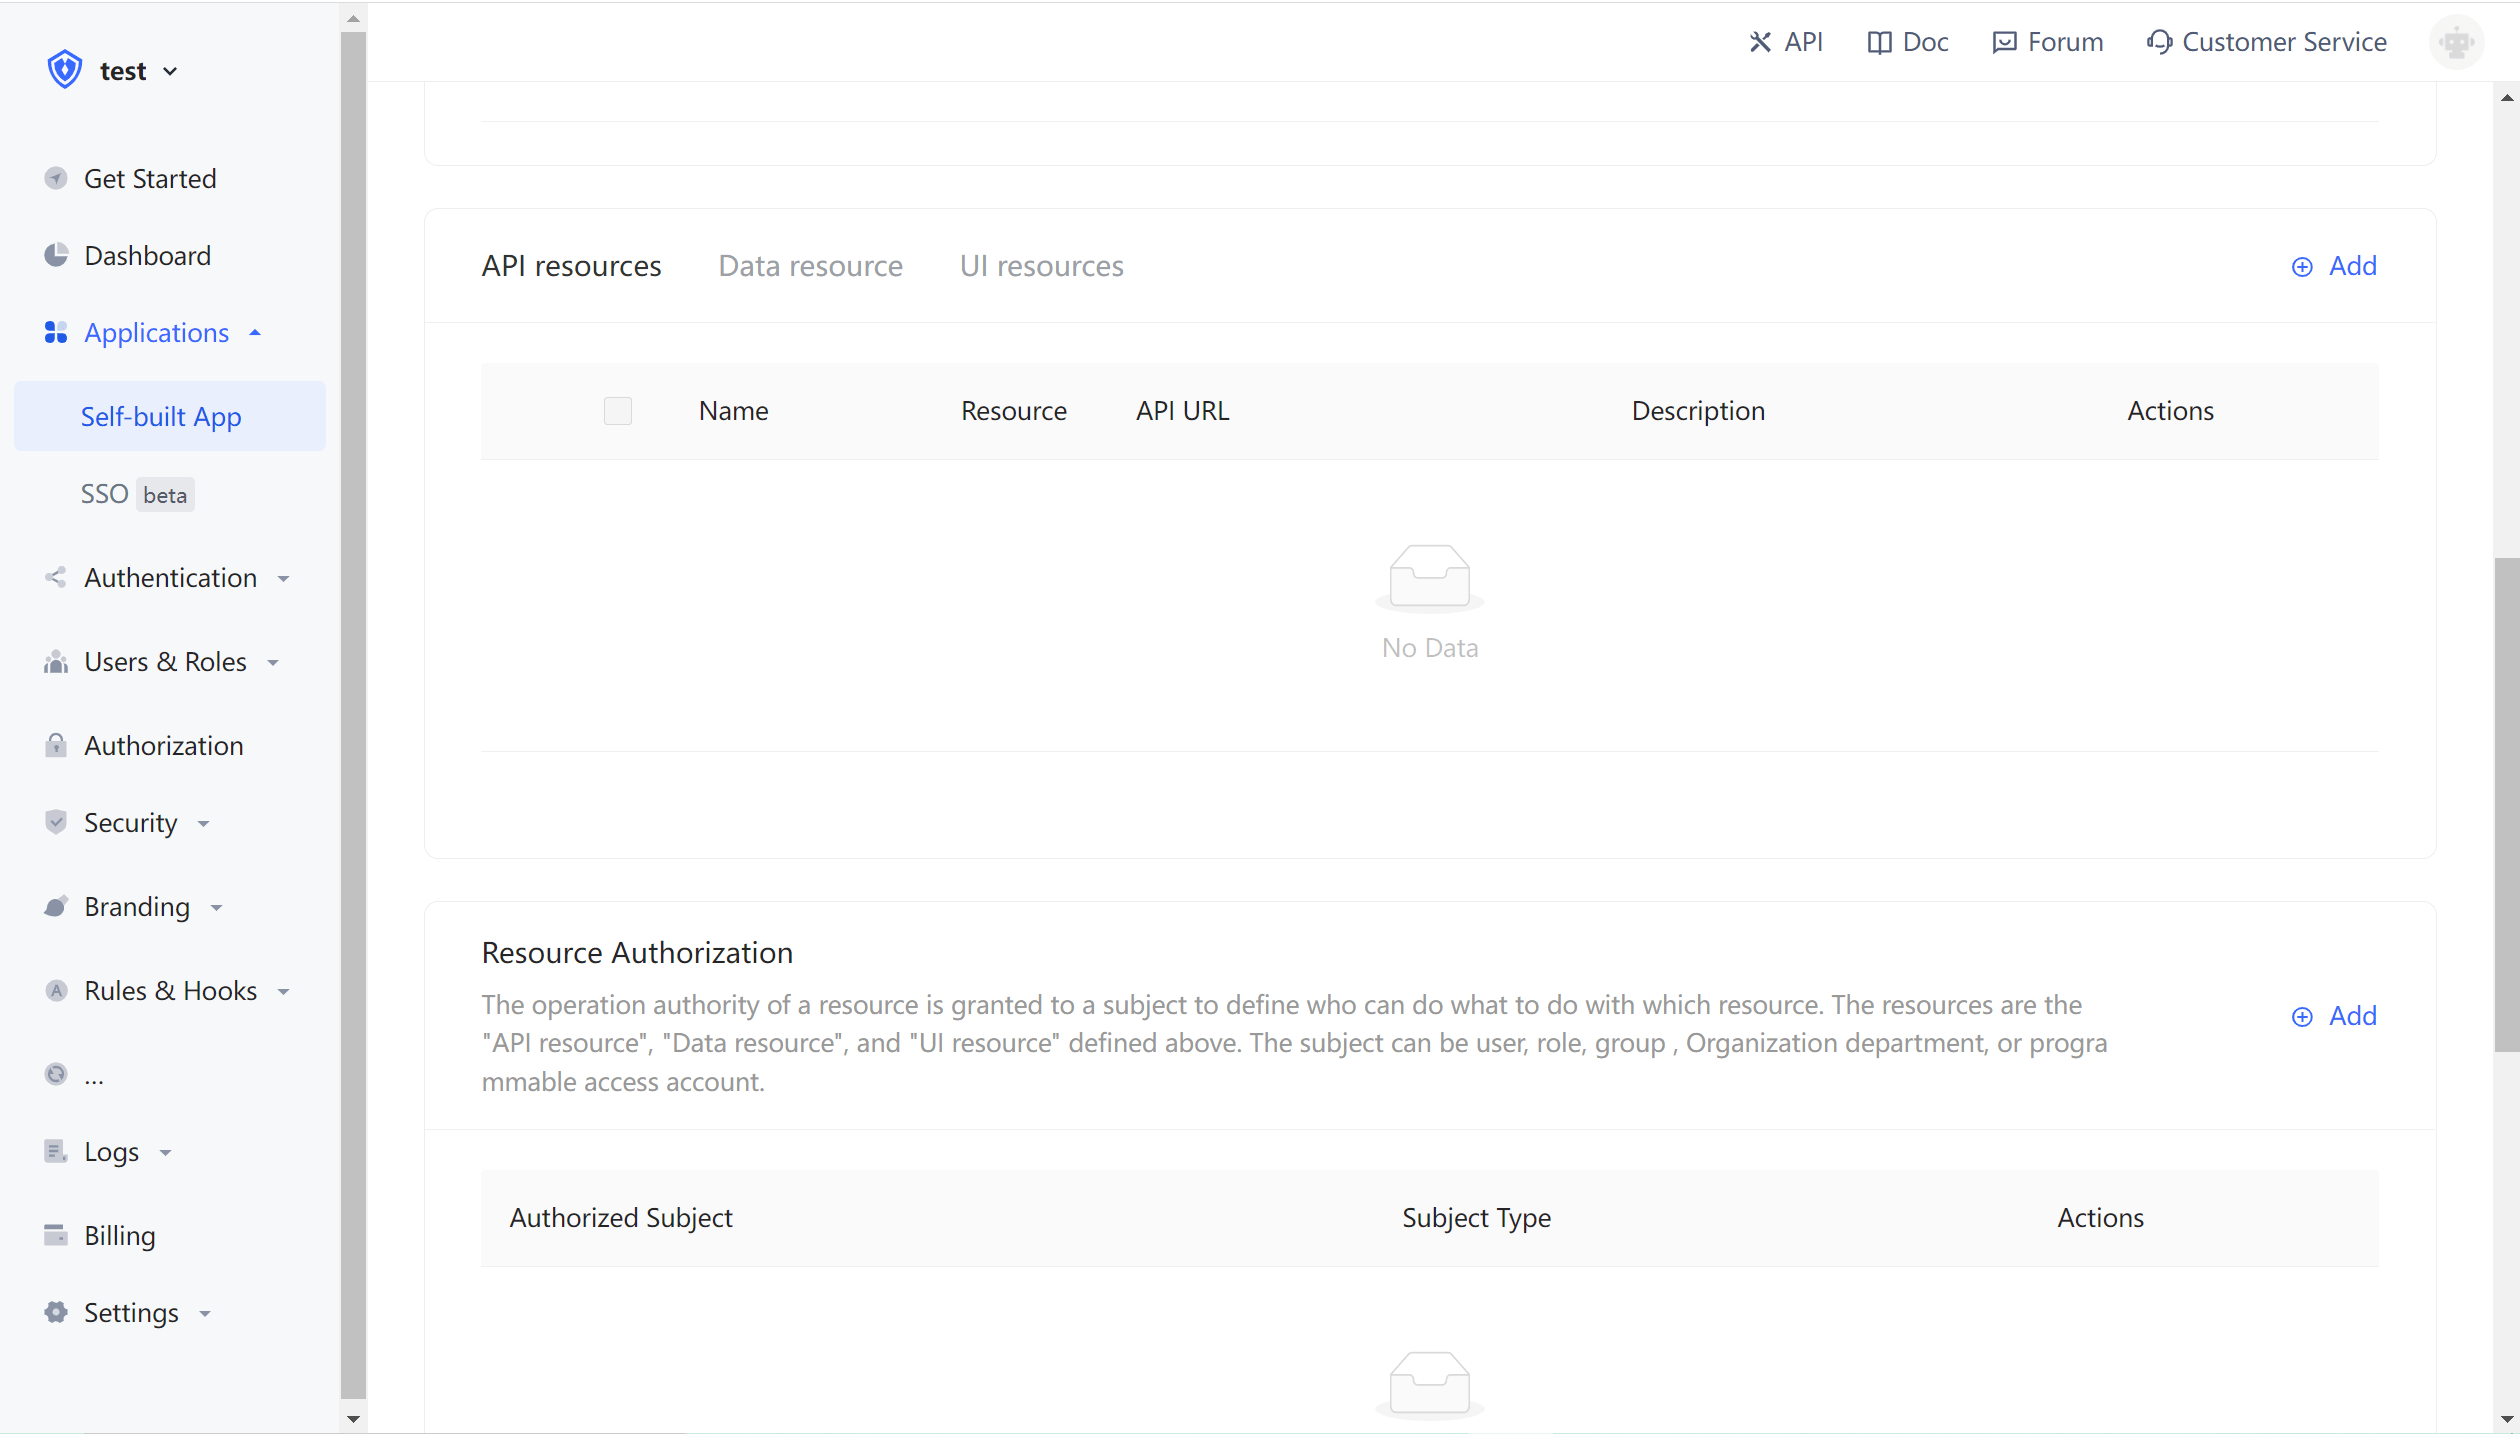Click the Forum chat icon
This screenshot has height=1434, width=2520.
tap(2004, 42)
